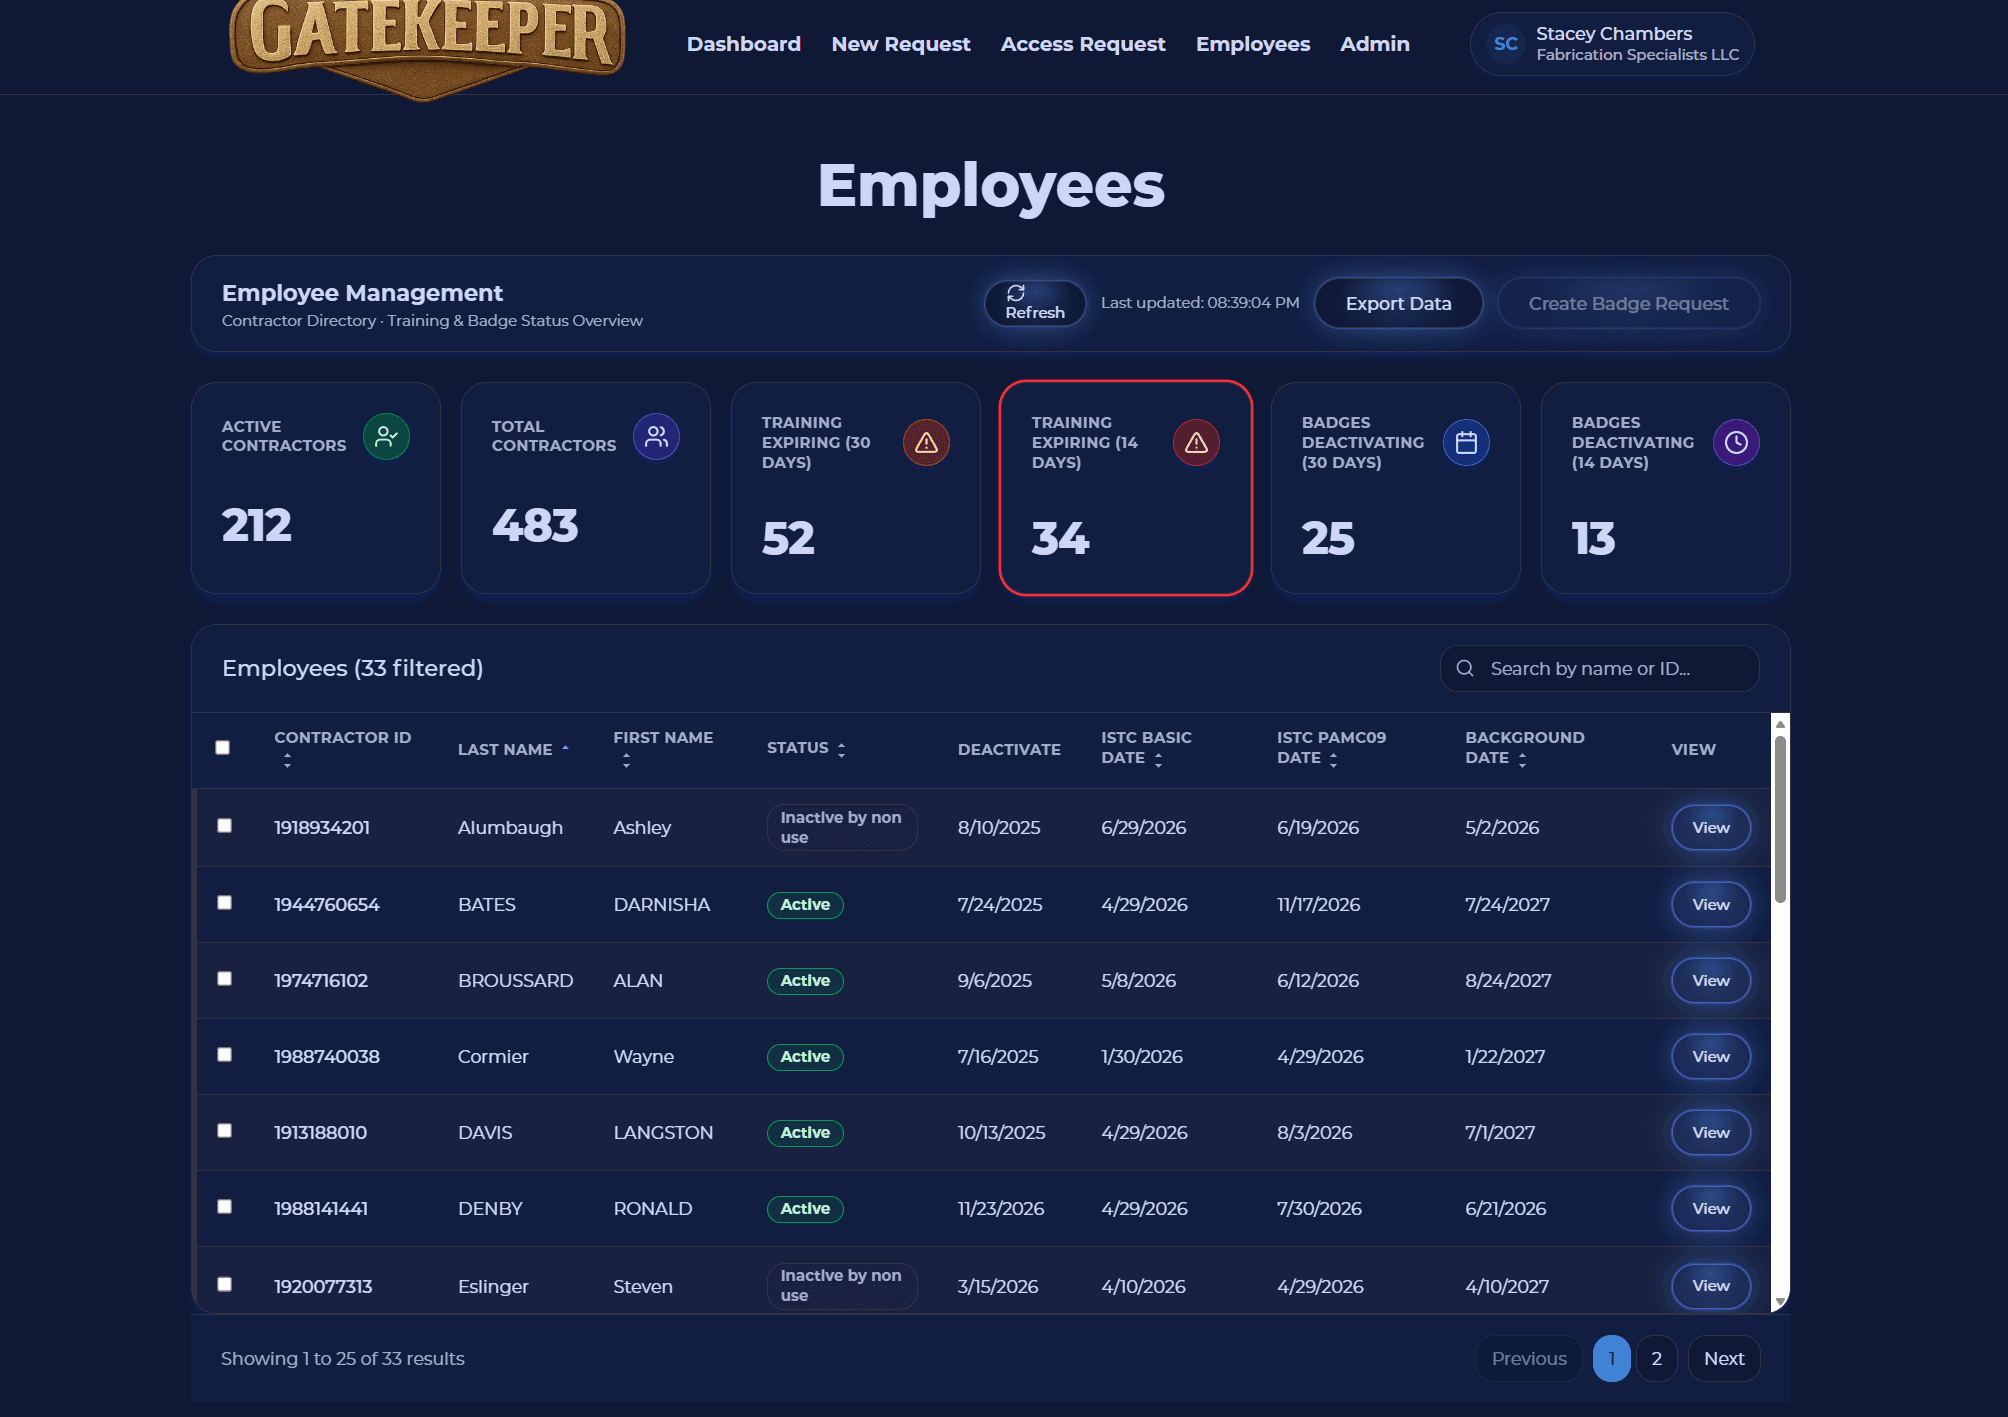Check the Cormier Wayne row checkbox
Screen dimensions: 2008x1417
225,1055
